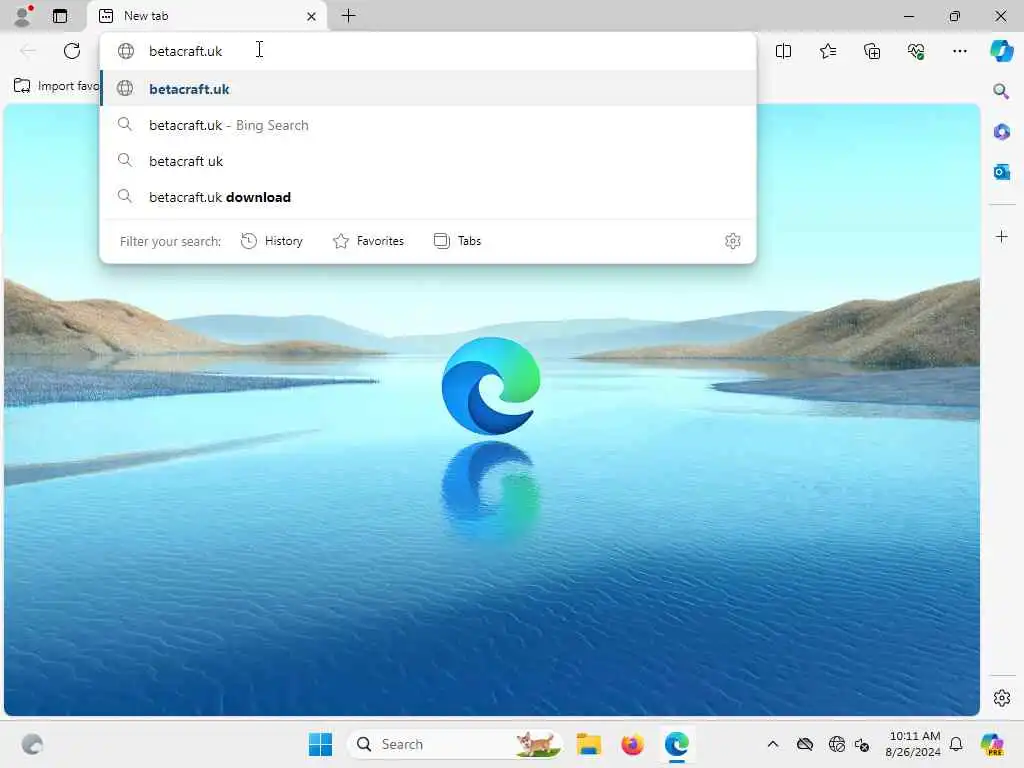Filter search by Tabs

[457, 241]
